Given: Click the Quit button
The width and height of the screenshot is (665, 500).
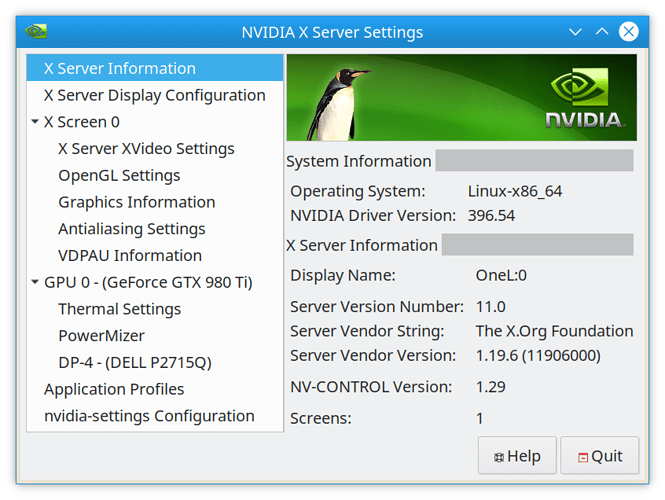Looking at the screenshot, I should tap(599, 455).
